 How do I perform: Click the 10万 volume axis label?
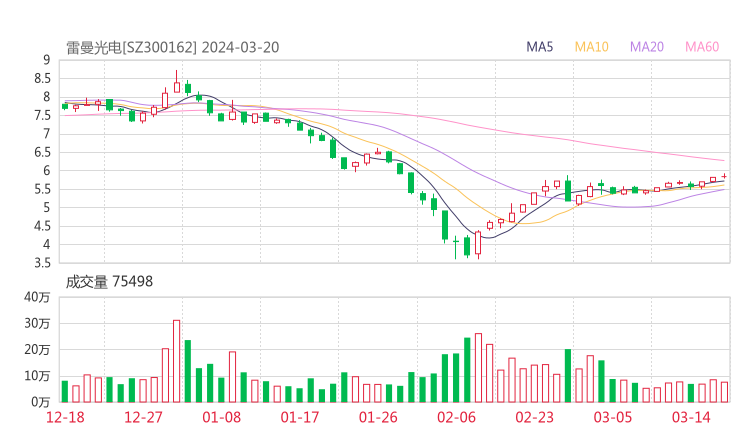pos(37,376)
